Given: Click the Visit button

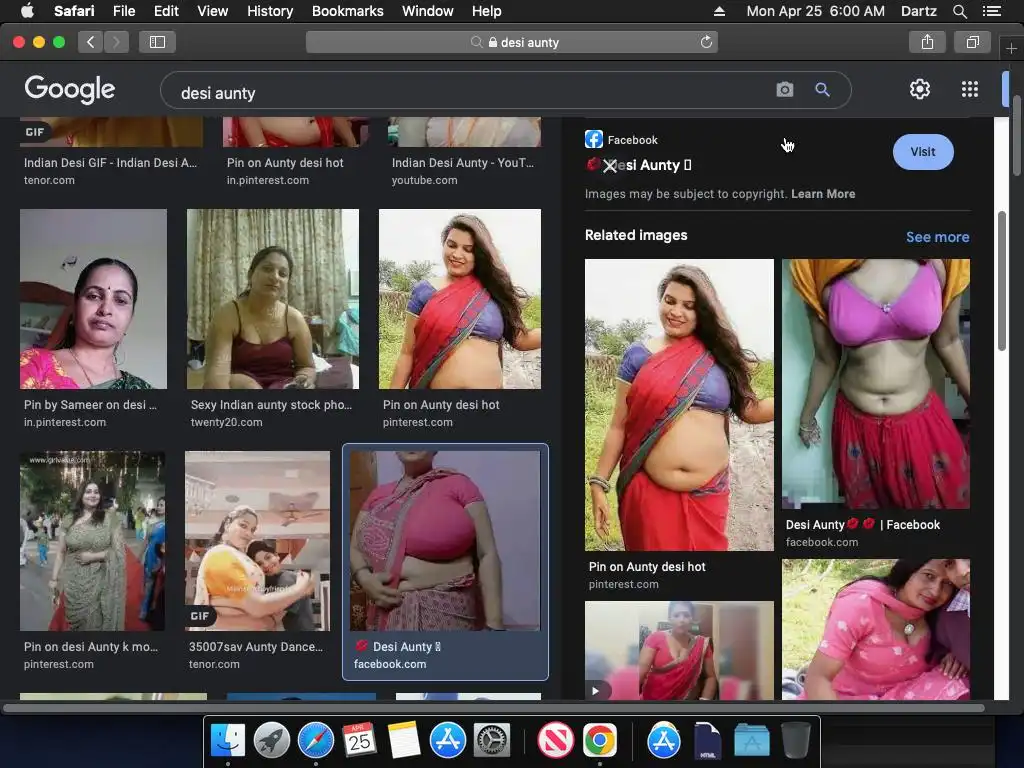Looking at the screenshot, I should pyautogui.click(x=923, y=152).
